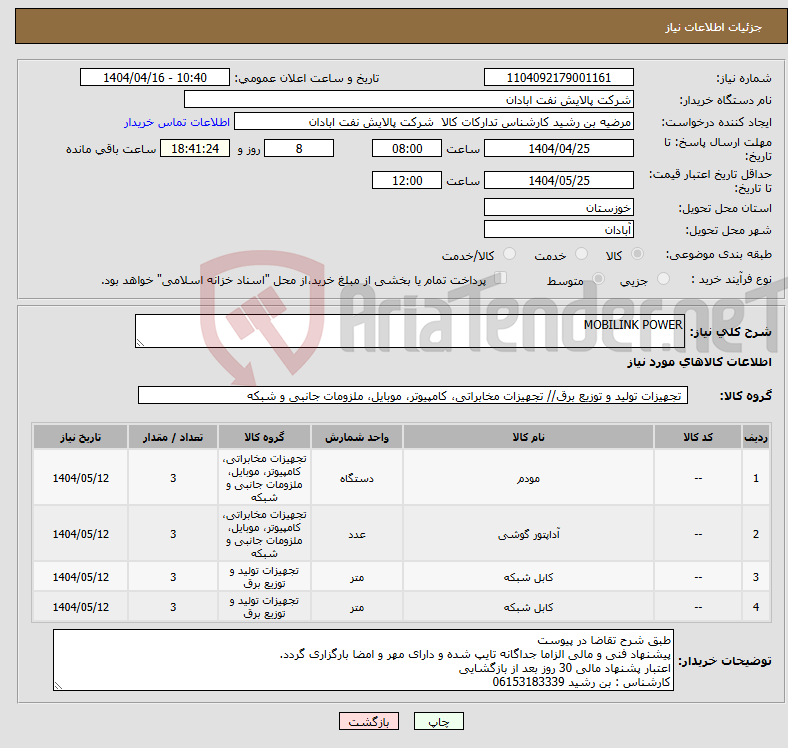The image size is (788, 748).
Task: Click the نام کالا column header
Action: pyautogui.click(x=528, y=437)
